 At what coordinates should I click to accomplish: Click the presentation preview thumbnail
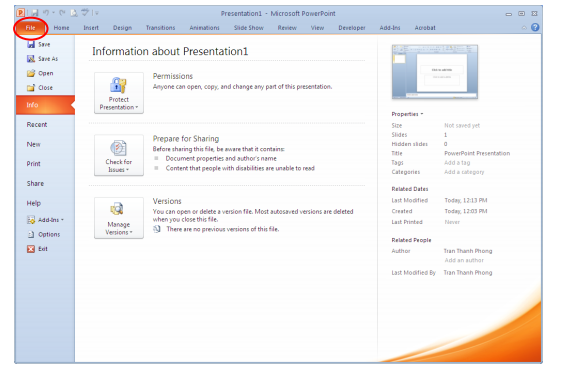435,71
